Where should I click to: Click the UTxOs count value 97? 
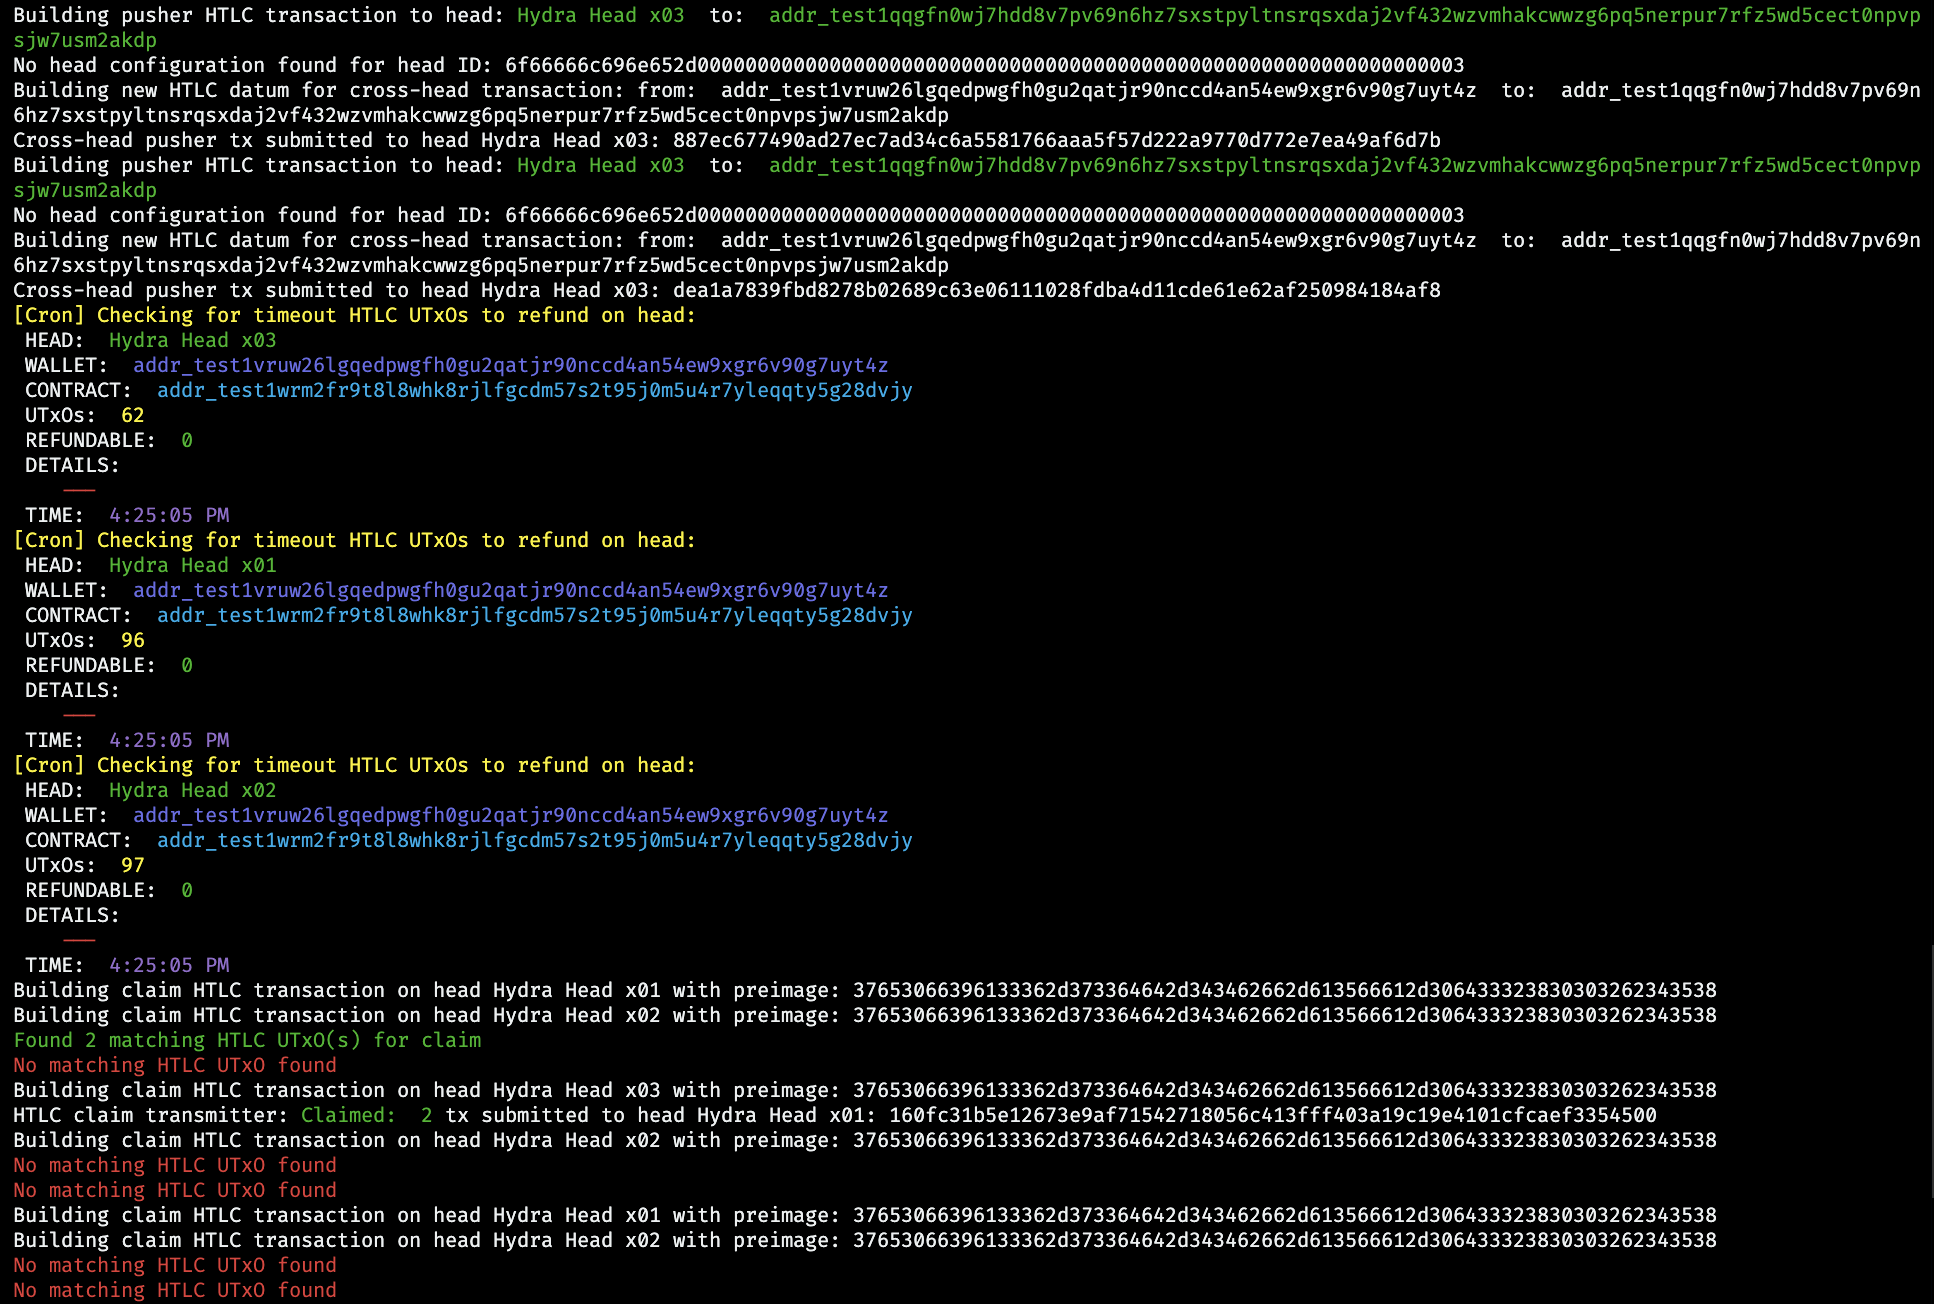point(132,865)
